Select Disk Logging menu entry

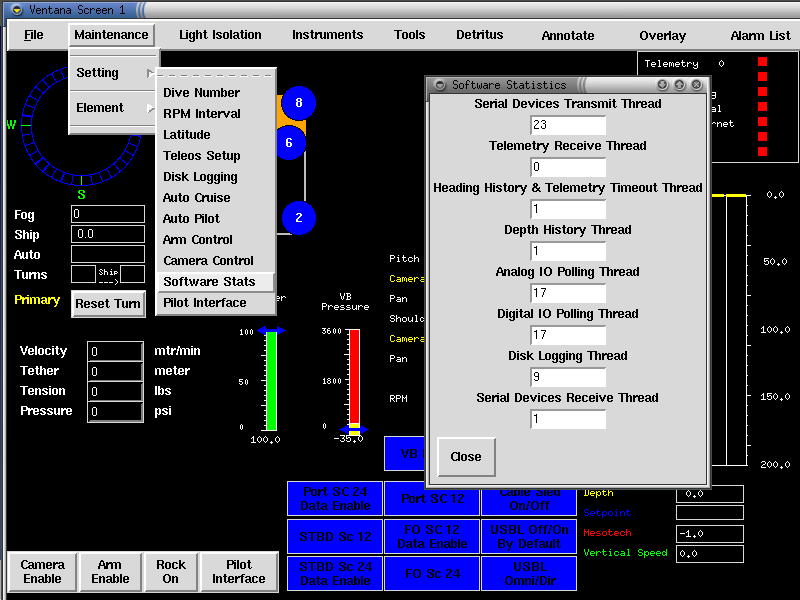click(216, 177)
